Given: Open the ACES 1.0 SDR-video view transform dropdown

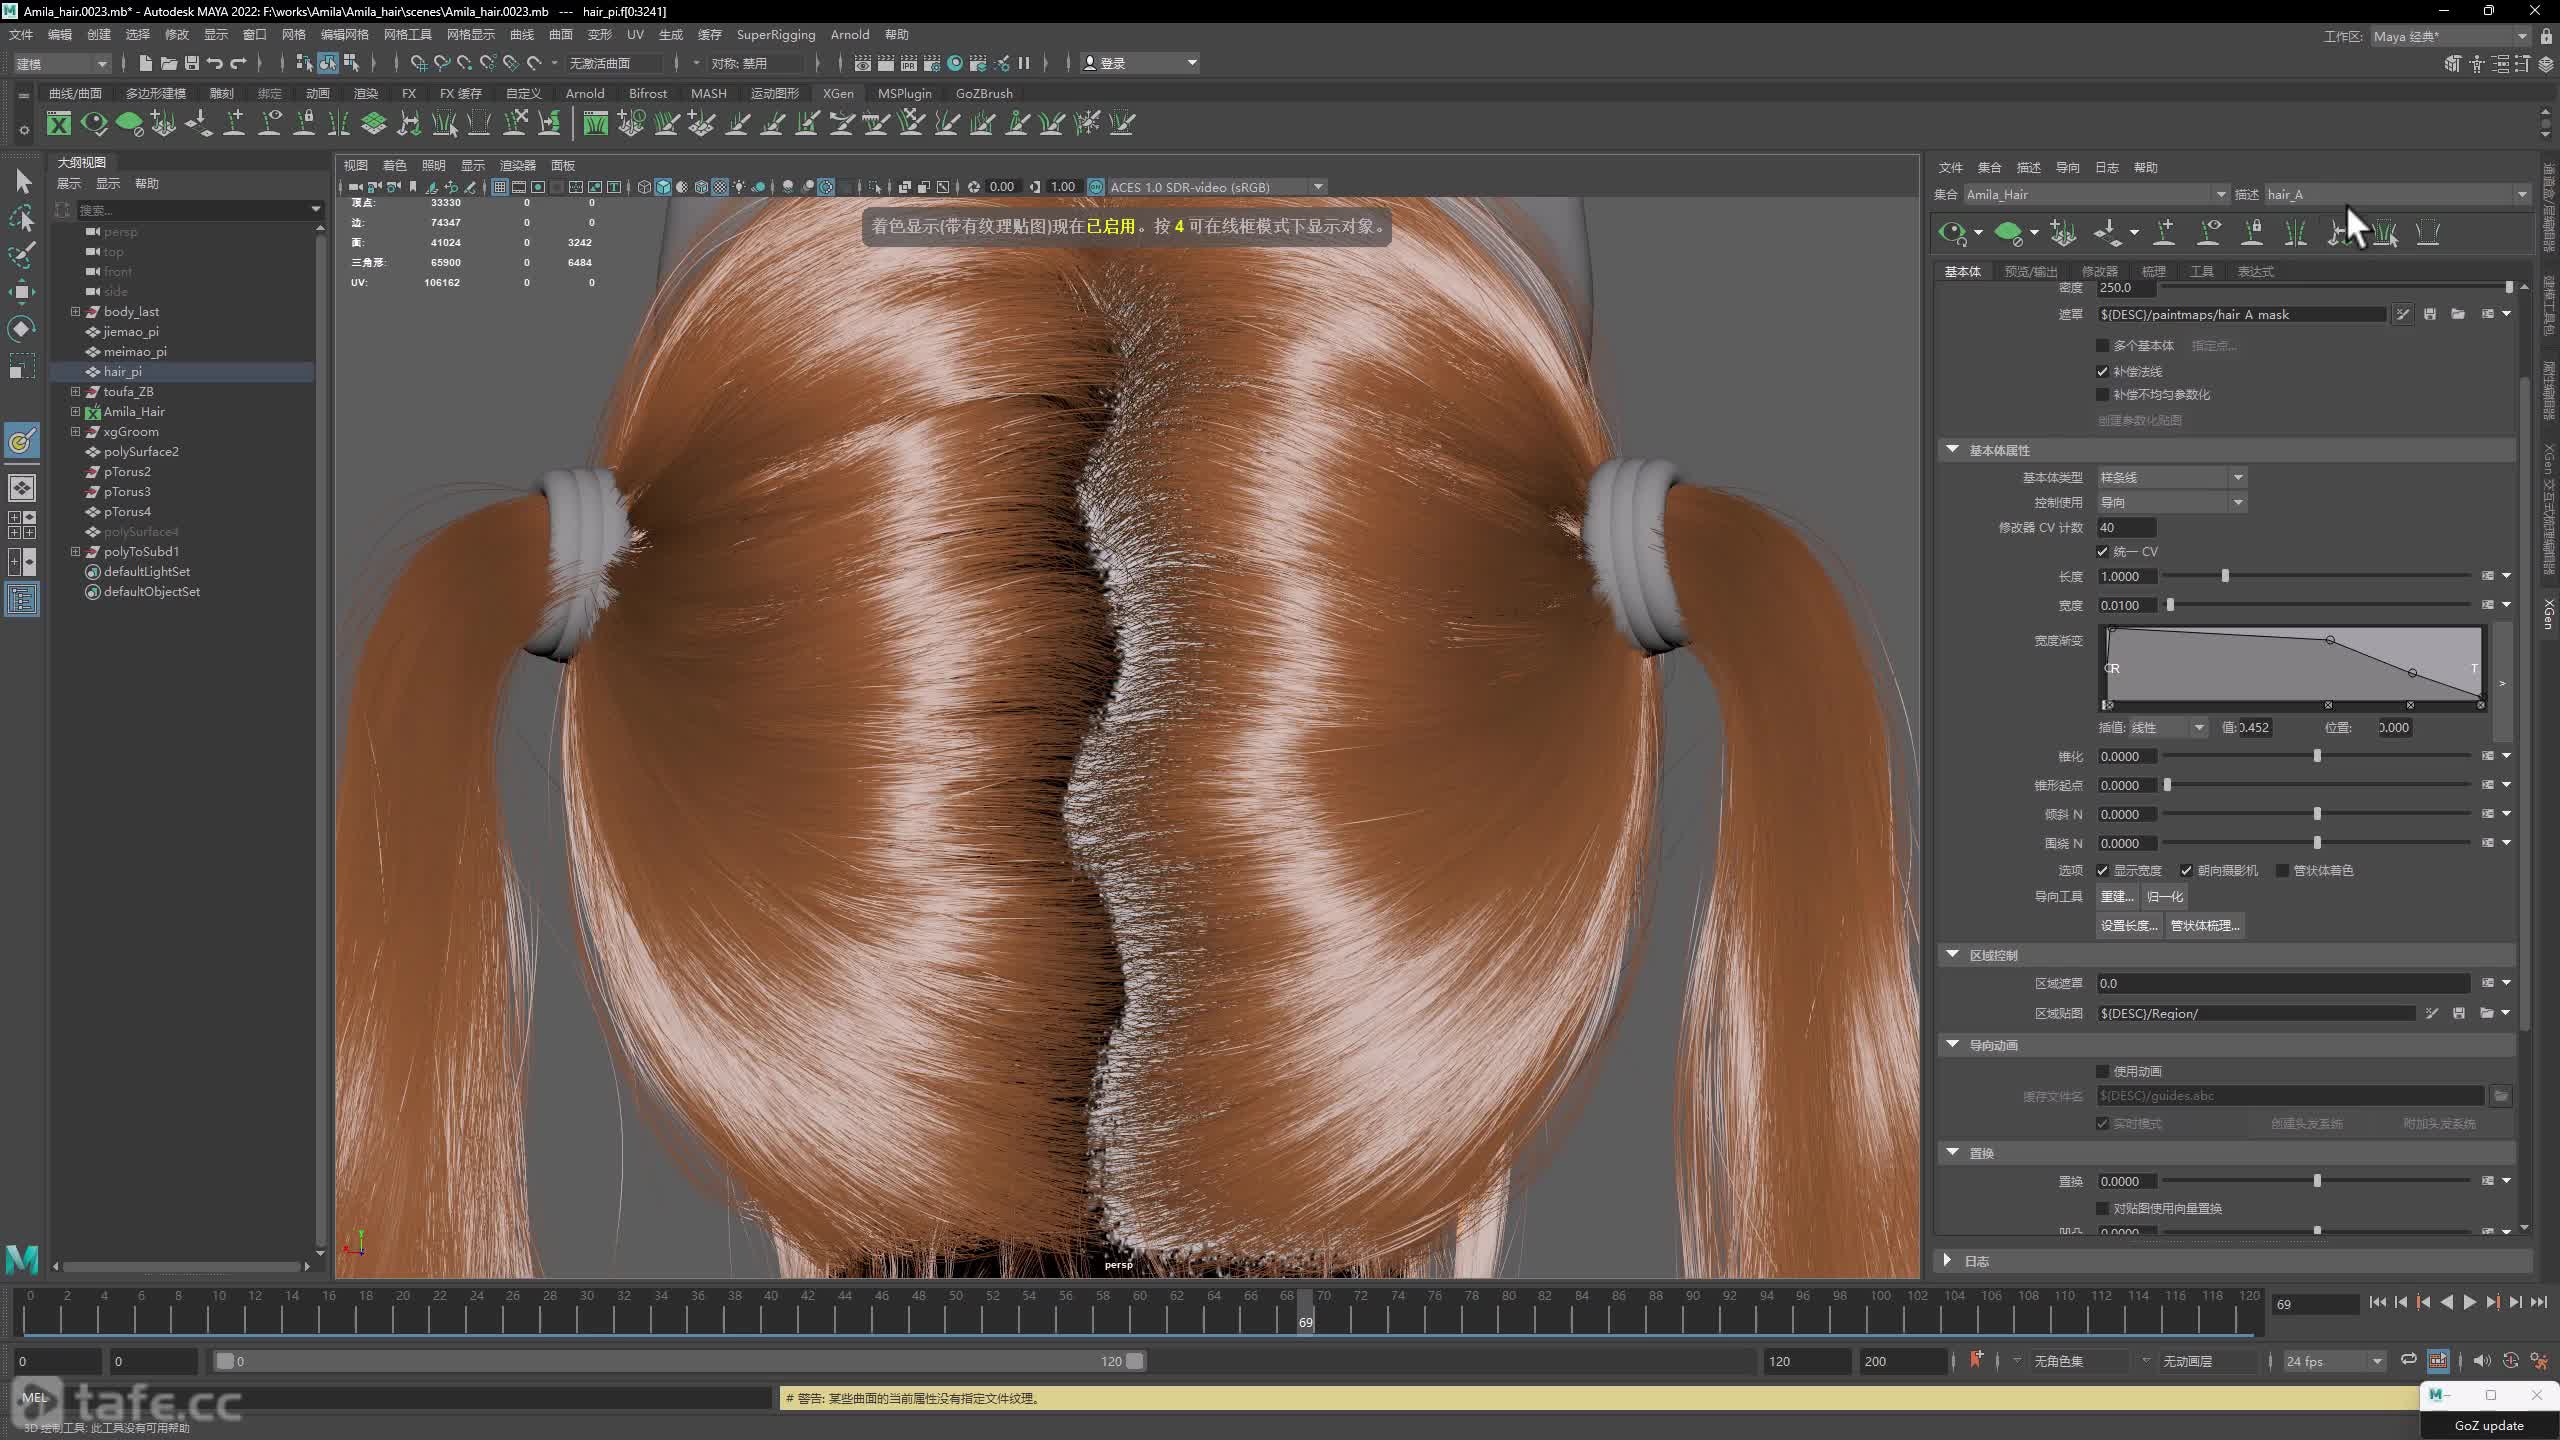Looking at the screenshot, I should 1216,187.
